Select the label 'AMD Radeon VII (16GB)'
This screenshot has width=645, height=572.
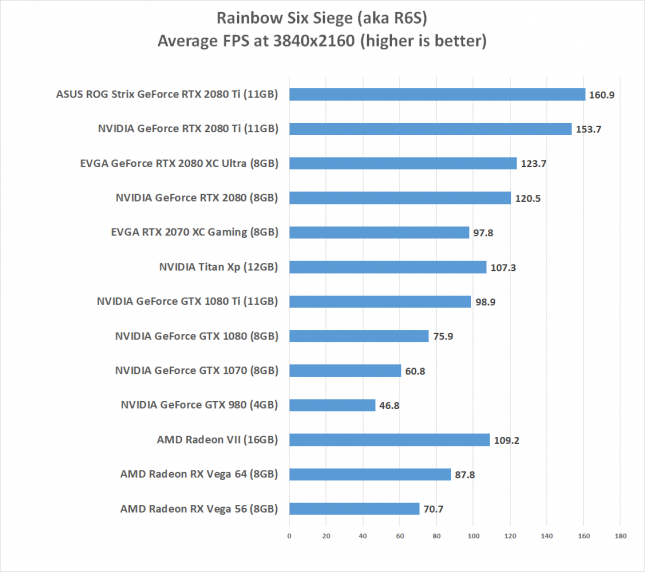click(217, 440)
